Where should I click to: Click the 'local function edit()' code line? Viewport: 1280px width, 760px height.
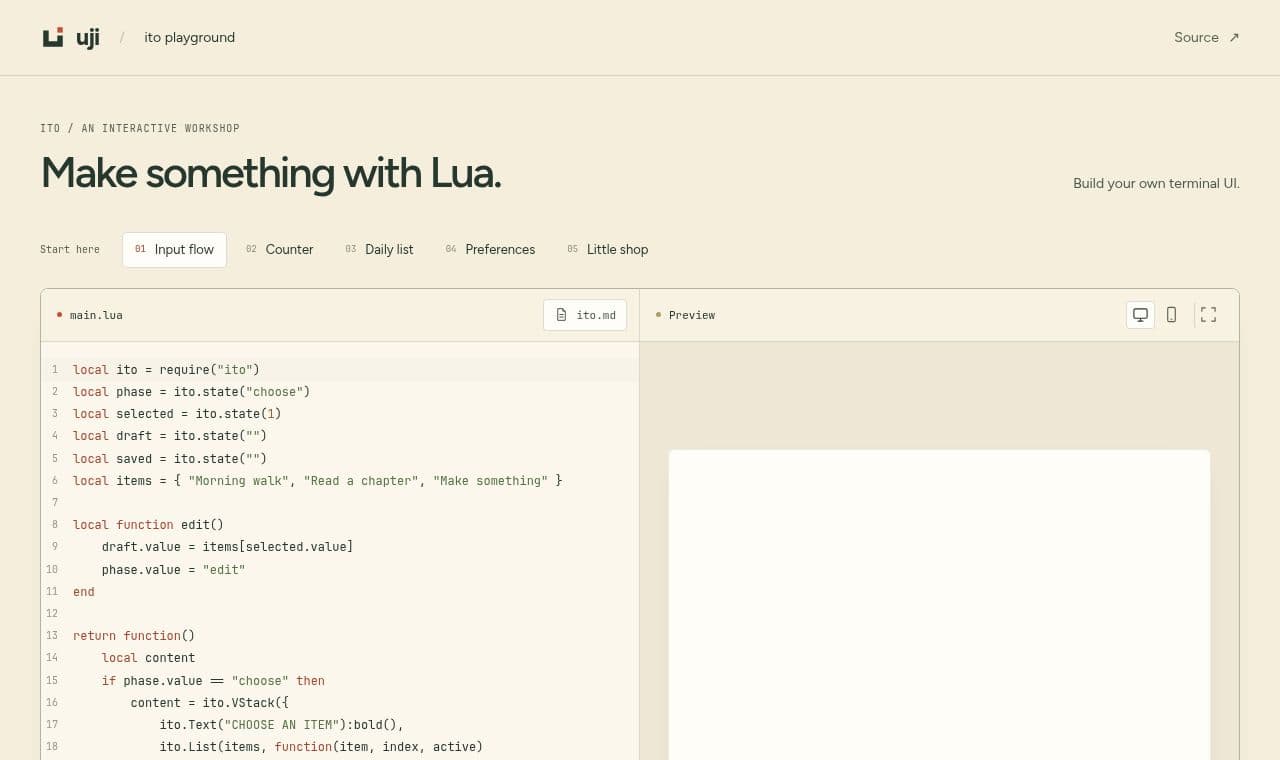(148, 524)
